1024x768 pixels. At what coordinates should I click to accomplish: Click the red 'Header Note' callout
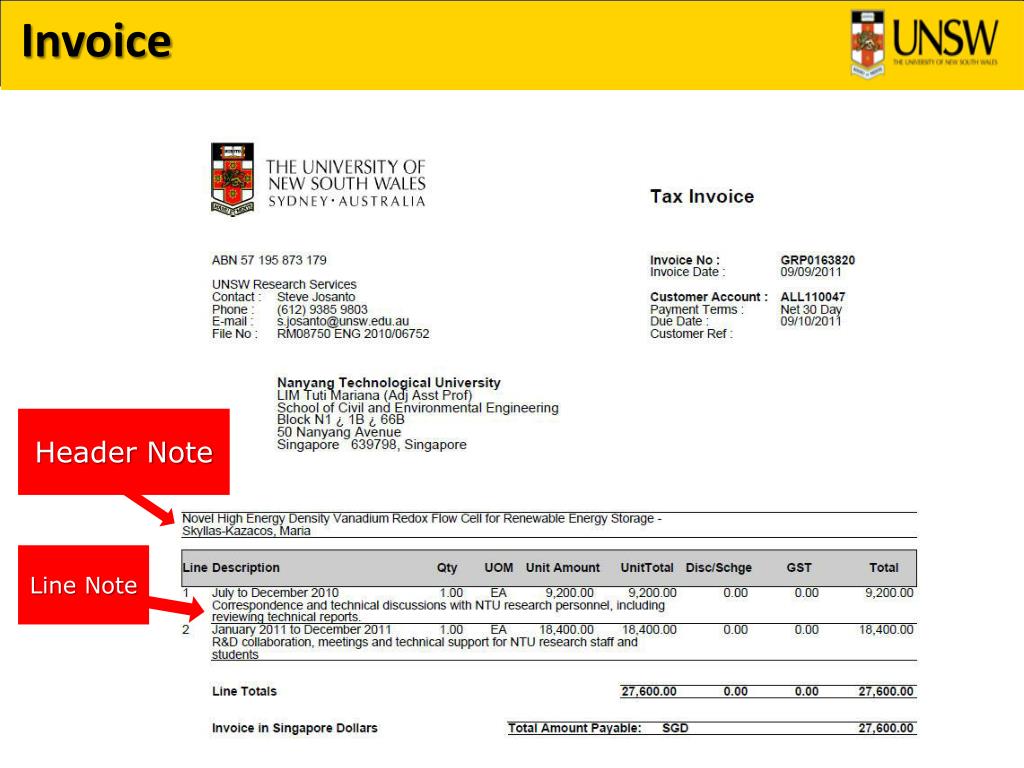(124, 452)
